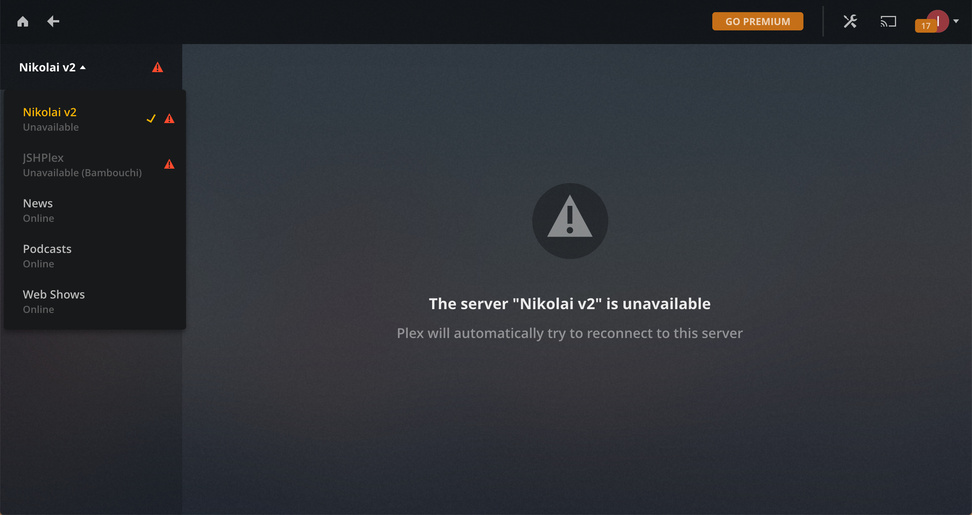
Task: Click the orange 17 notifications badge
Action: pos(926,26)
